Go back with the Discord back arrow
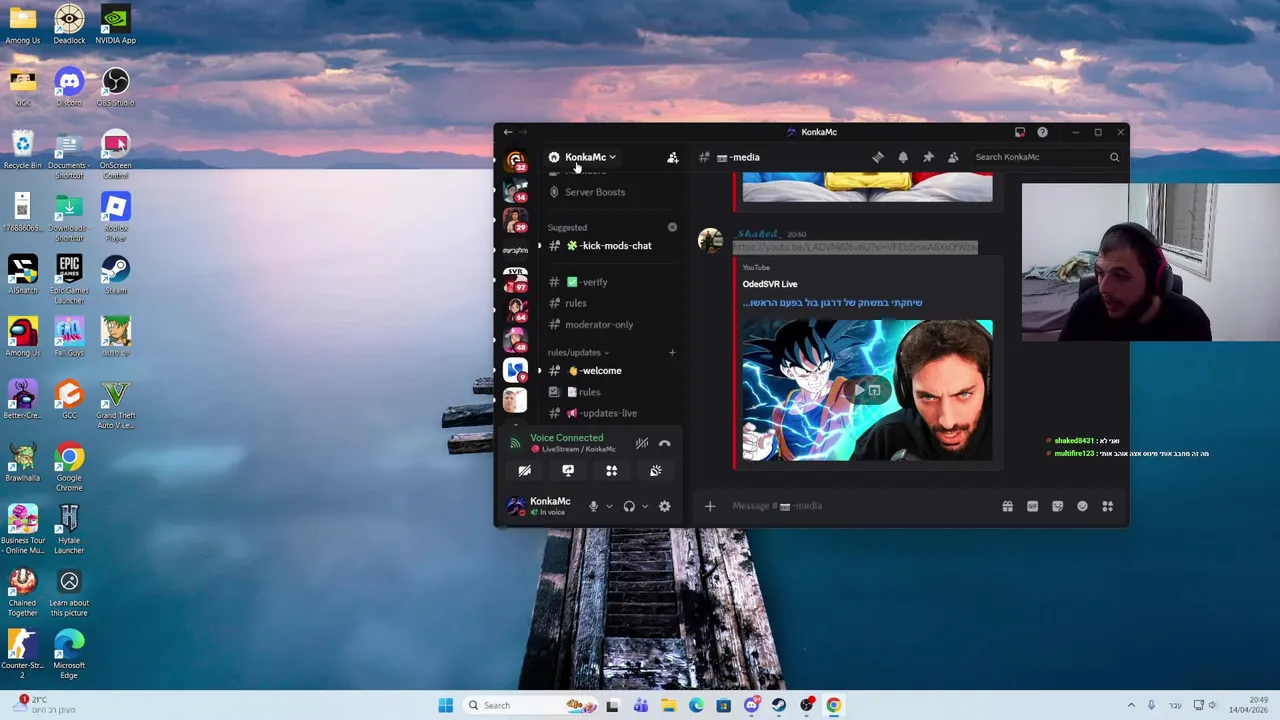The height and width of the screenshot is (720, 1280). pyautogui.click(x=508, y=132)
